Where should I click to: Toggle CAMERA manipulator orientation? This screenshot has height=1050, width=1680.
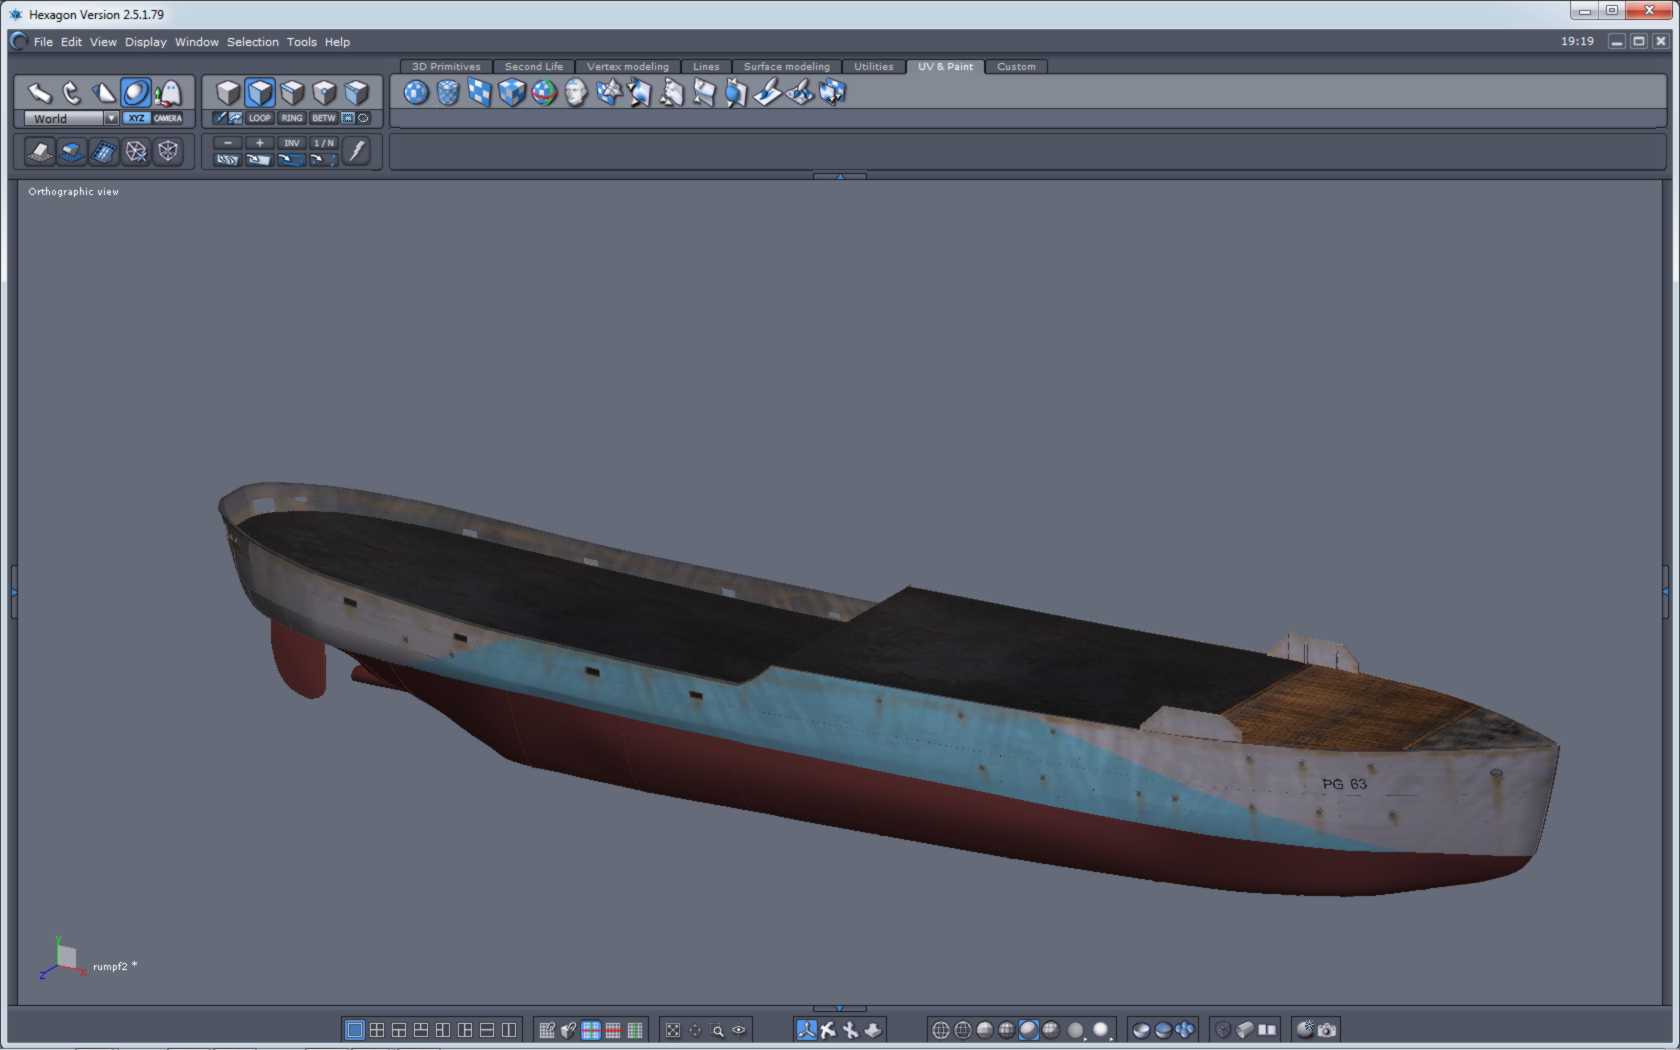(168, 118)
